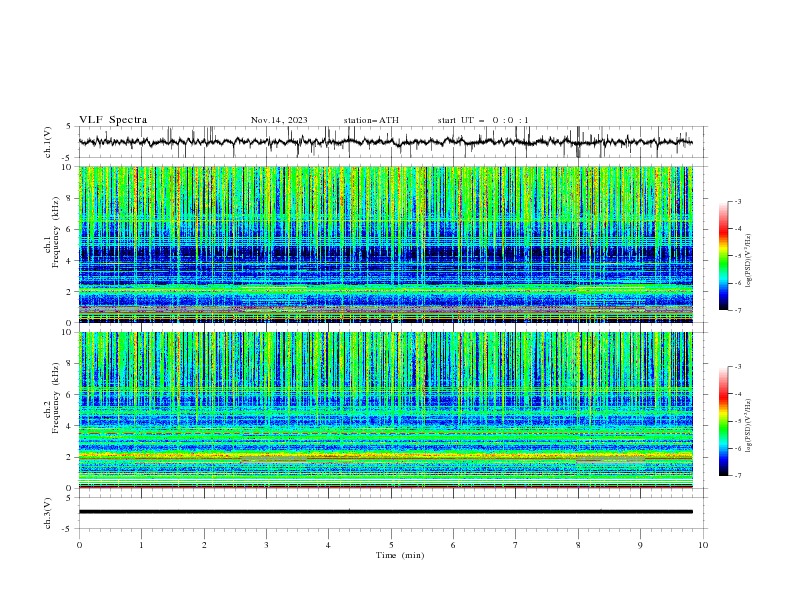
Task: Click the "VLF Spectra" title text
Action: tap(113, 120)
